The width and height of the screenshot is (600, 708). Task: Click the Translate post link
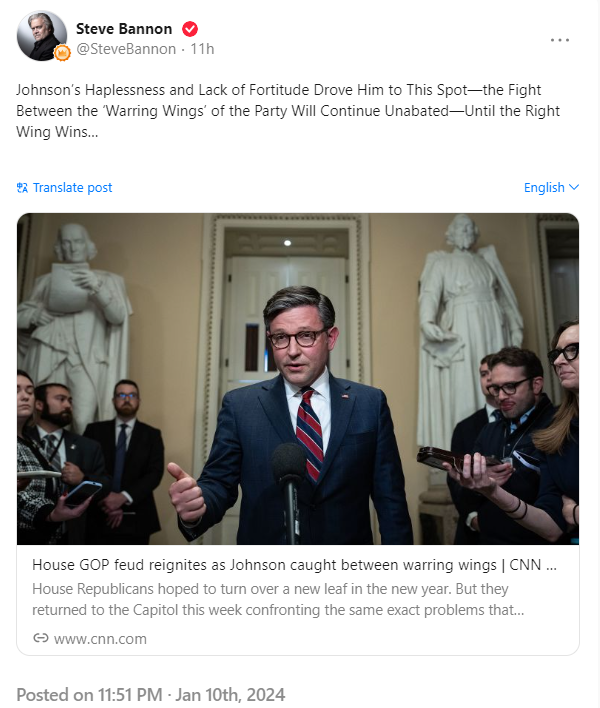click(72, 187)
